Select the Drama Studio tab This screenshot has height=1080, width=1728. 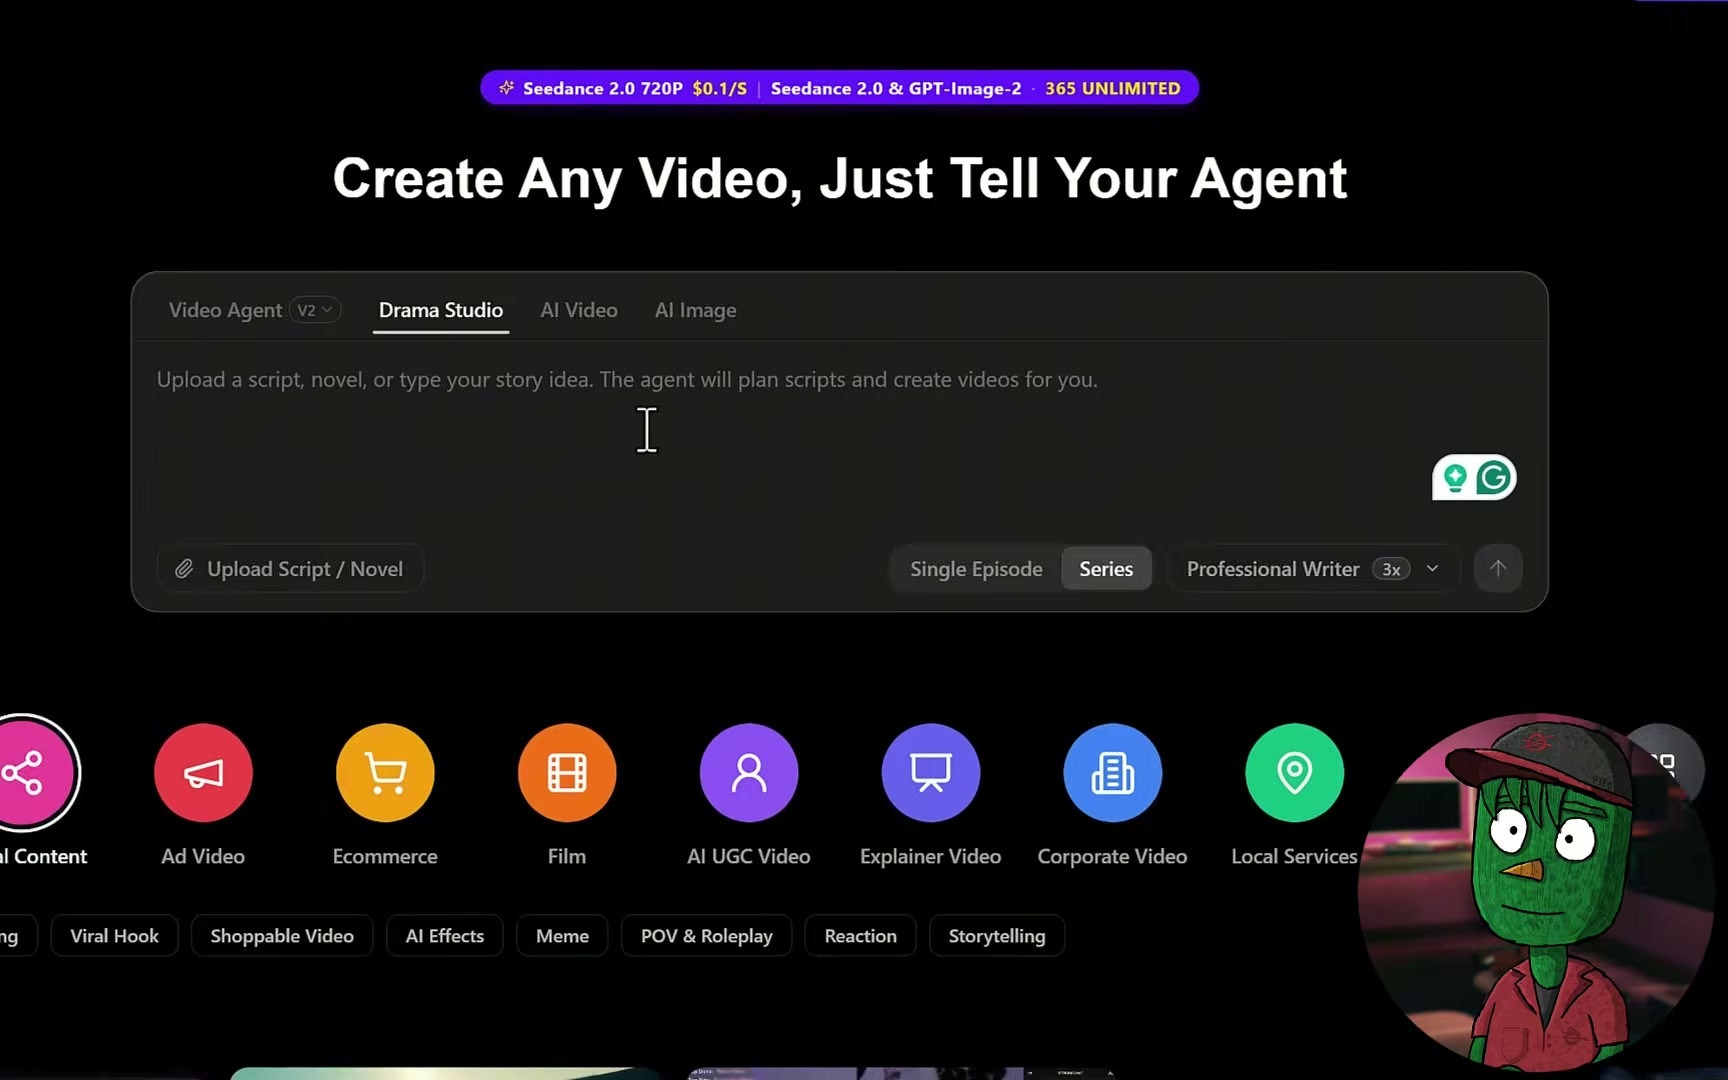click(441, 310)
